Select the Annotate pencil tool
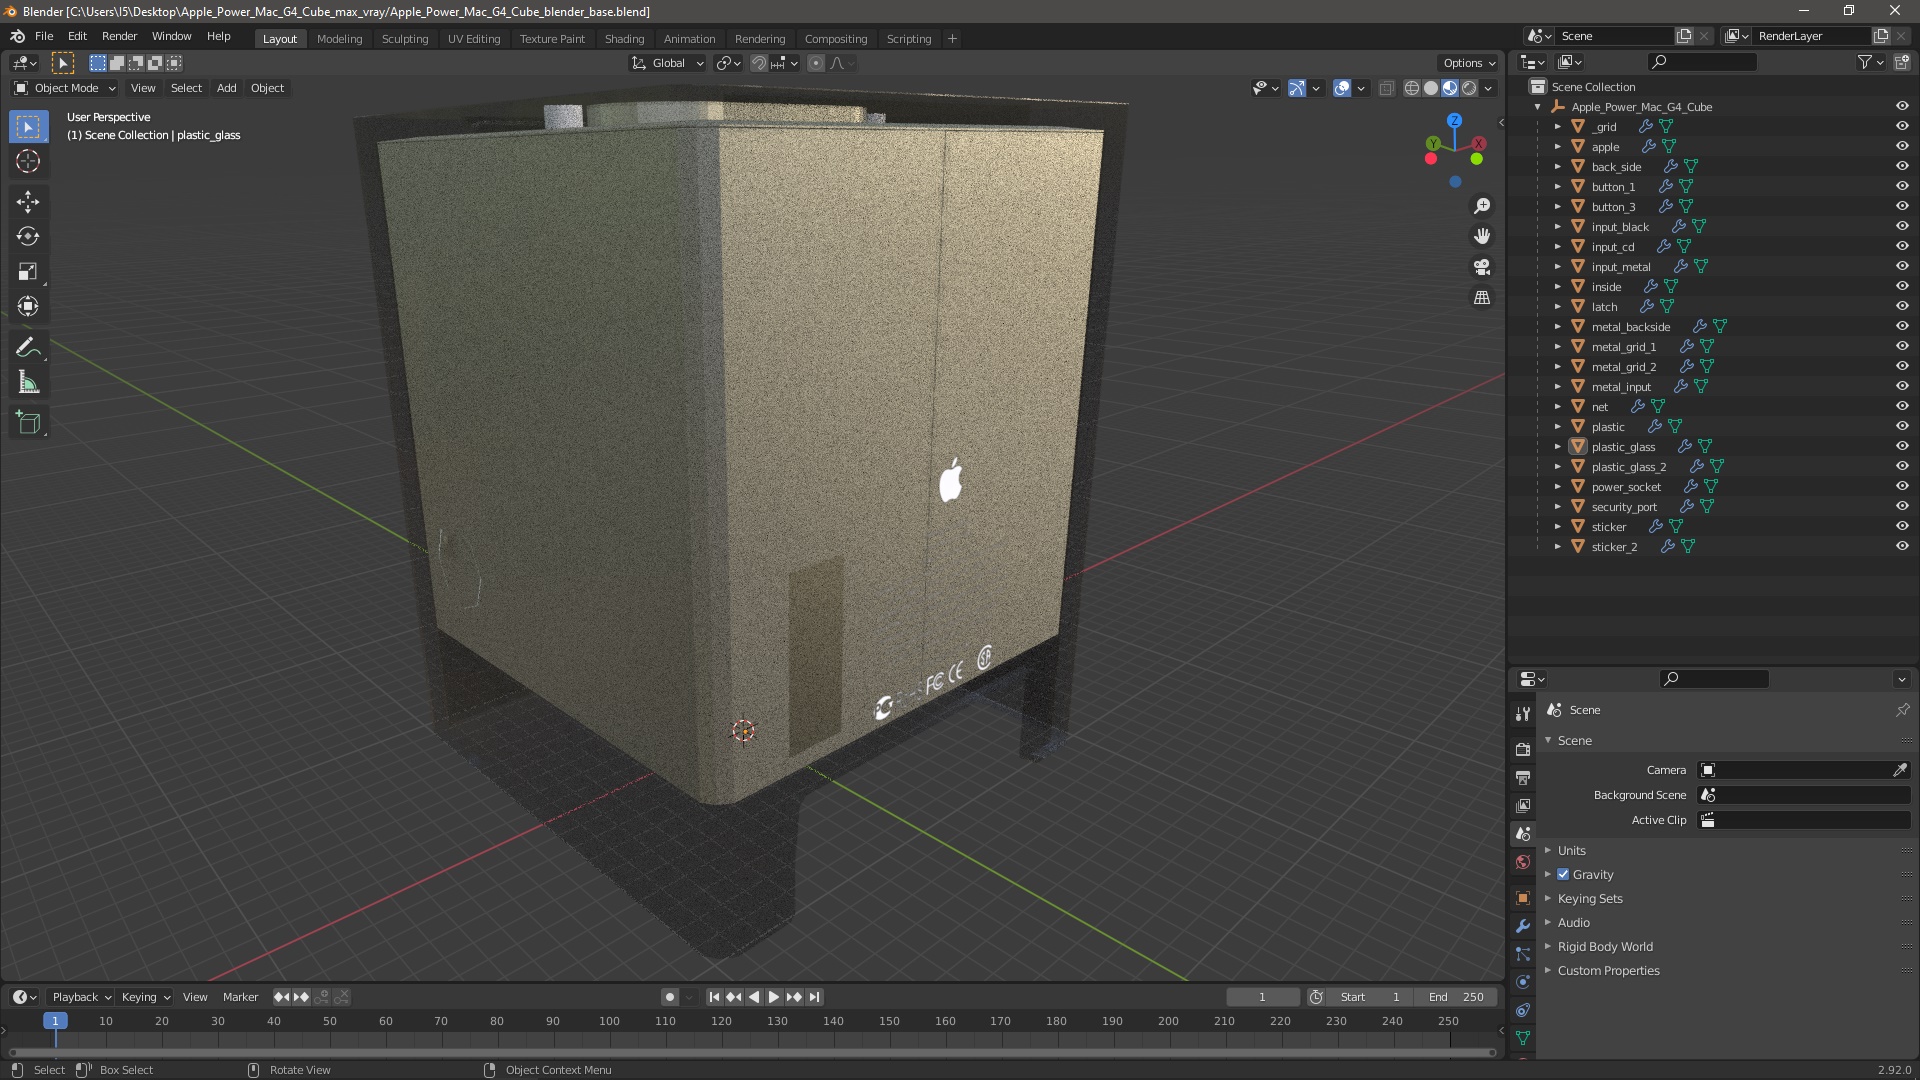The width and height of the screenshot is (1920, 1080). click(x=28, y=348)
